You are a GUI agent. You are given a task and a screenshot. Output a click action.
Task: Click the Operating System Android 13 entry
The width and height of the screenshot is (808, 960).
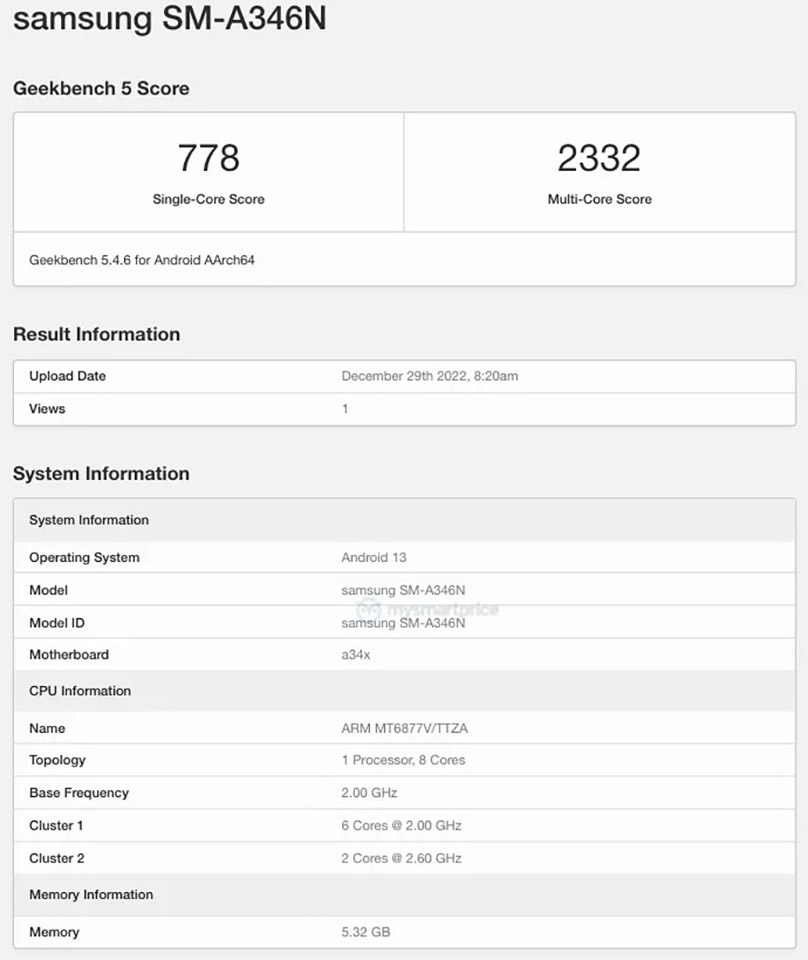(x=373, y=557)
